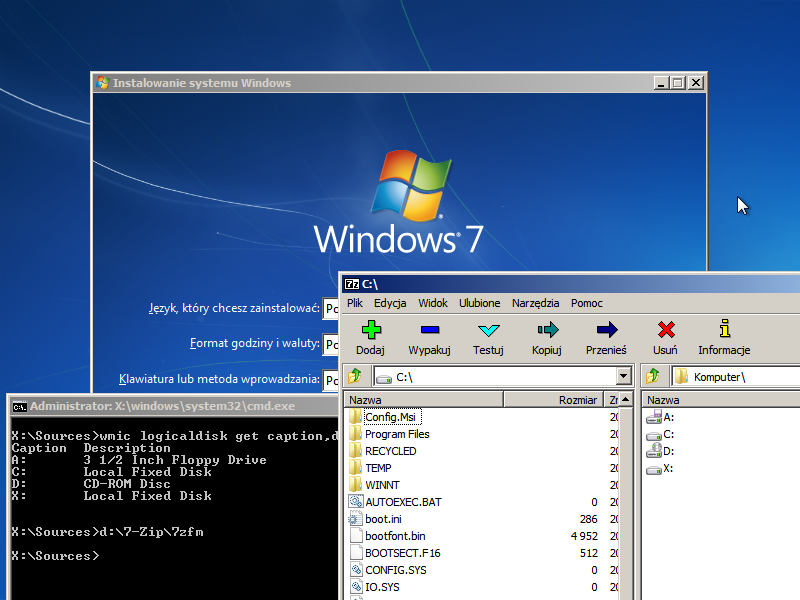Click the cmd prompt line X:\Sources>
This screenshot has height=600, width=800.
[x=55, y=556]
